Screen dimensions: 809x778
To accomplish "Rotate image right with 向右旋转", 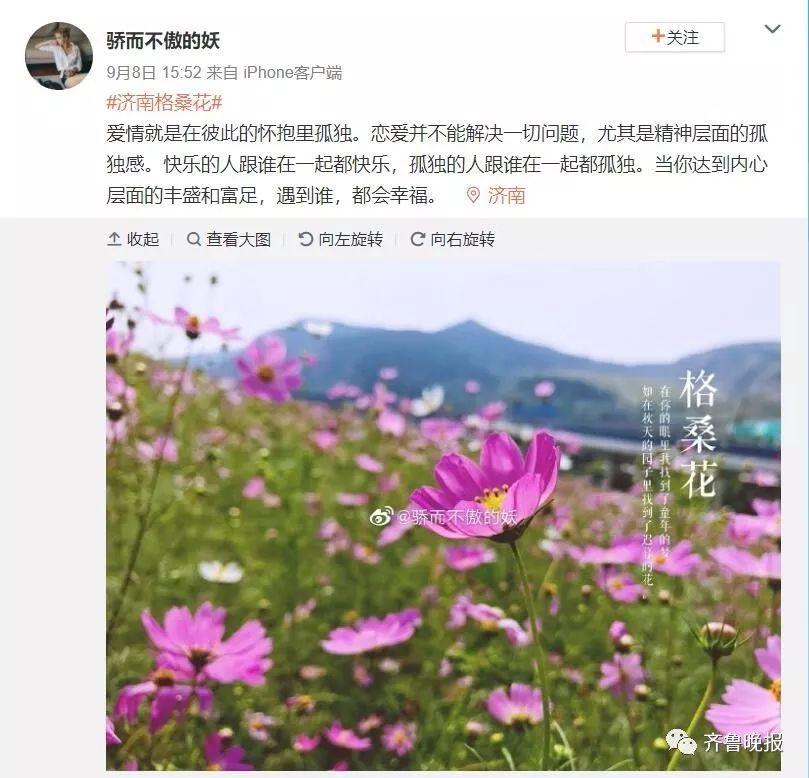I will tap(452, 239).
